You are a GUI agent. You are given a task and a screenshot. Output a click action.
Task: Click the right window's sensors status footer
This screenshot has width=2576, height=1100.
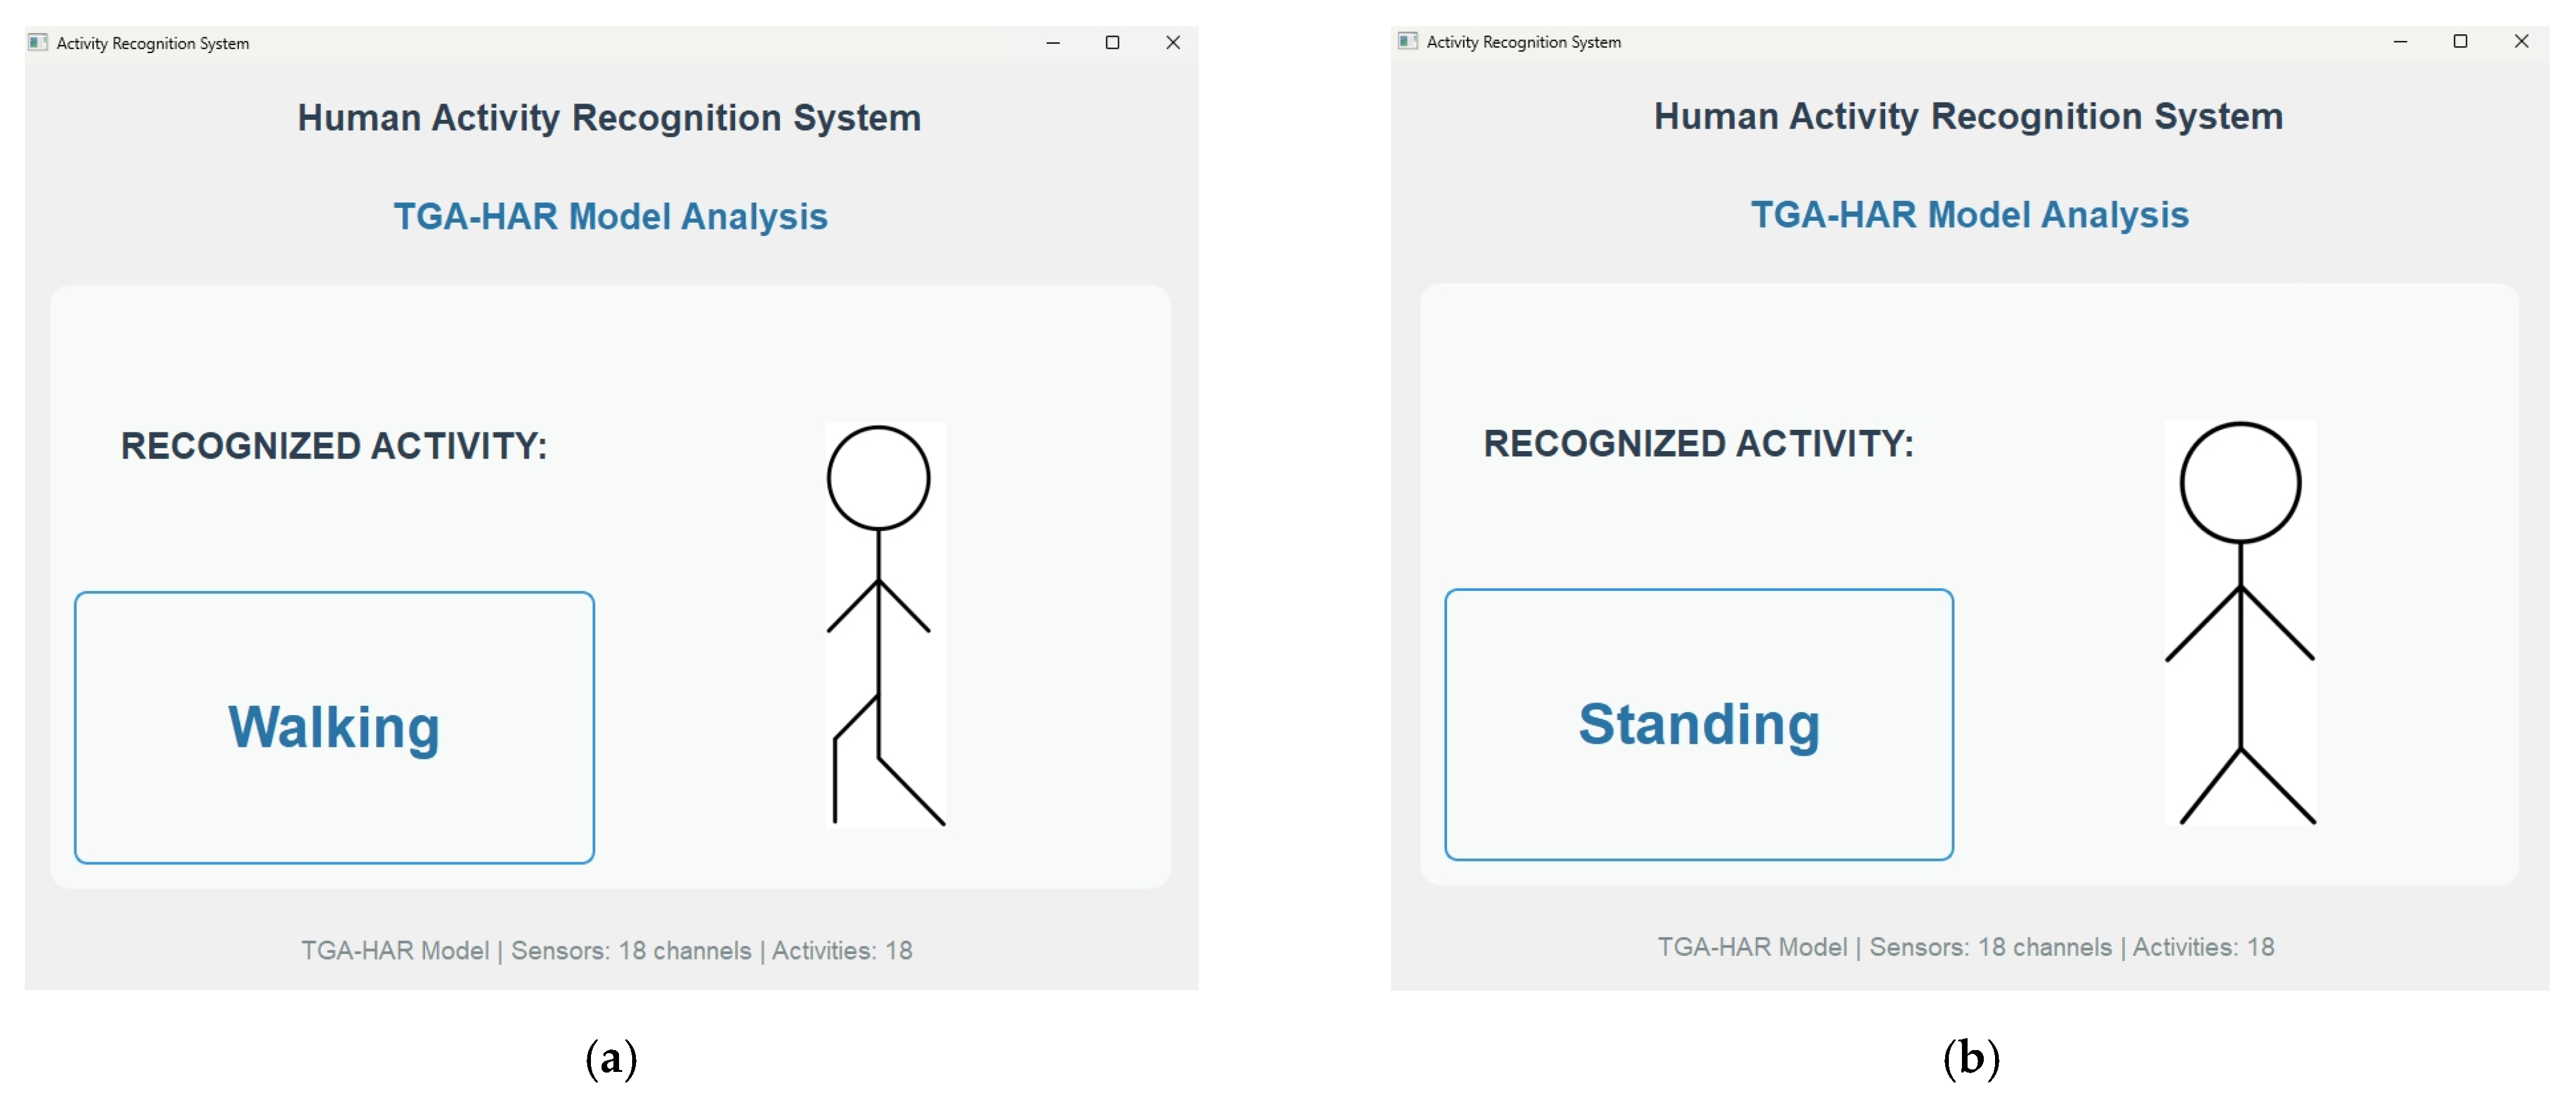coord(1965,947)
